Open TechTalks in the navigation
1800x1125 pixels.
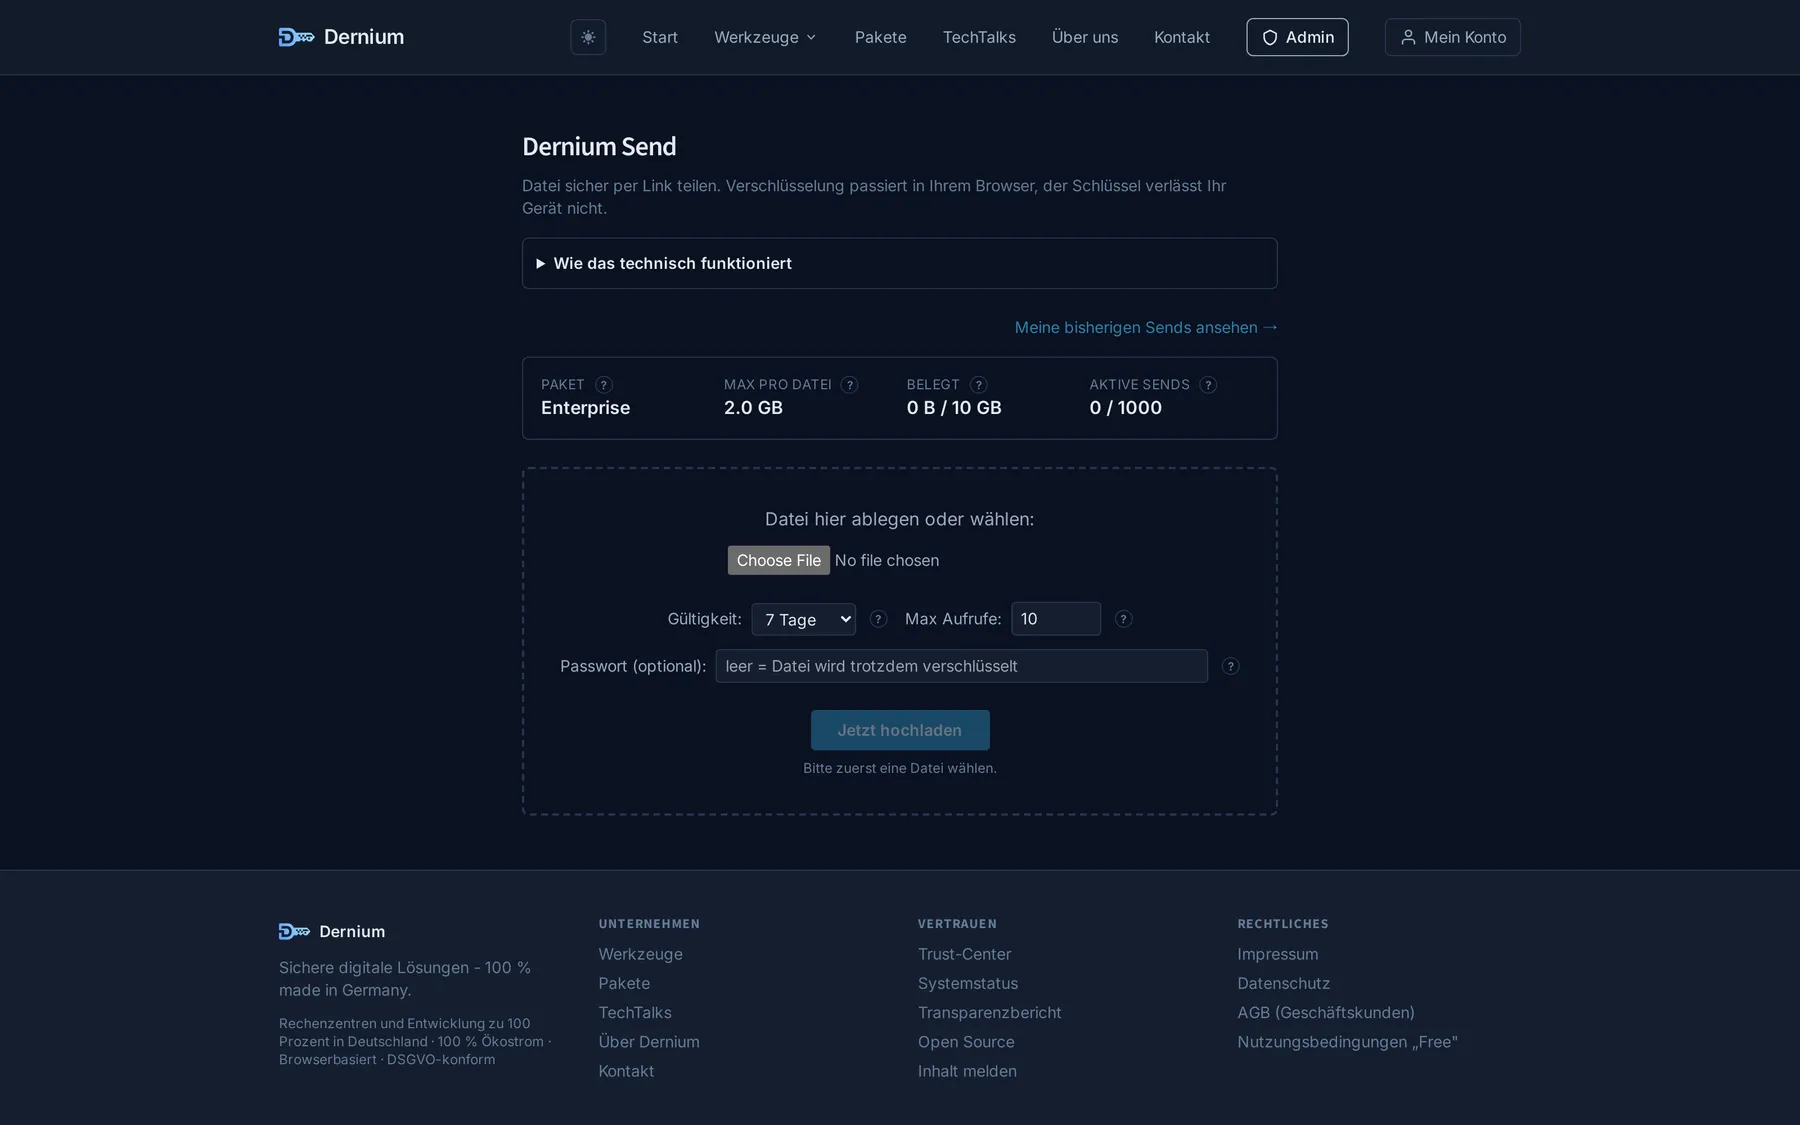click(979, 37)
